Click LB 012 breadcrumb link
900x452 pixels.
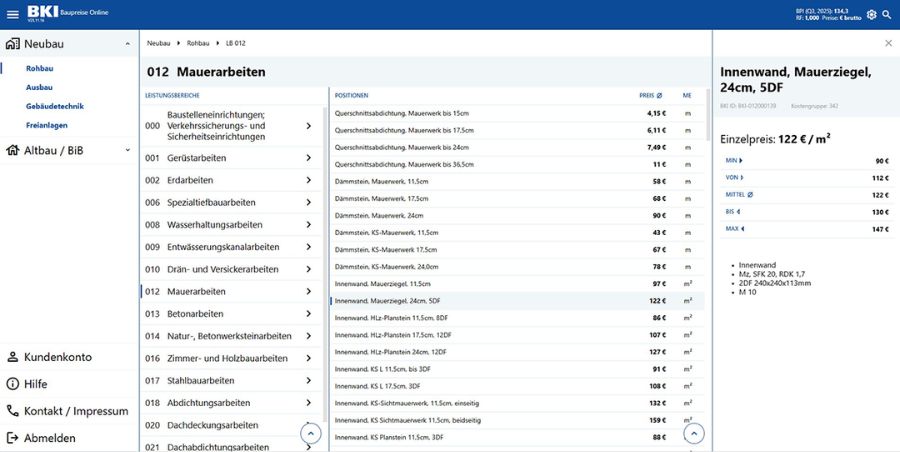(x=236, y=43)
